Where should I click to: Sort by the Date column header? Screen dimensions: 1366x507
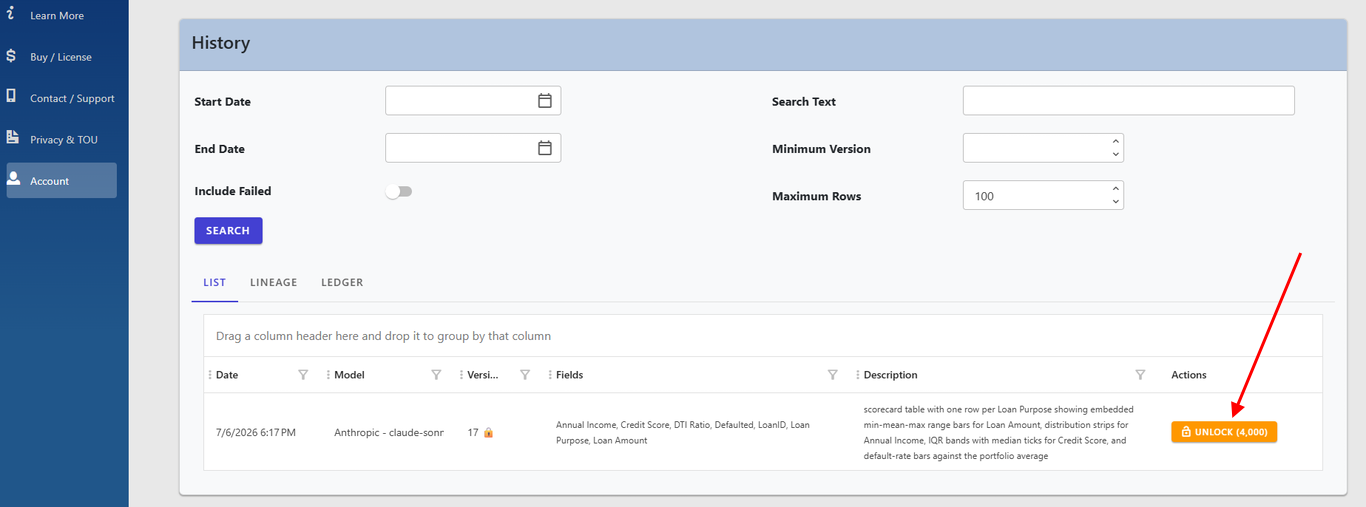pos(227,375)
